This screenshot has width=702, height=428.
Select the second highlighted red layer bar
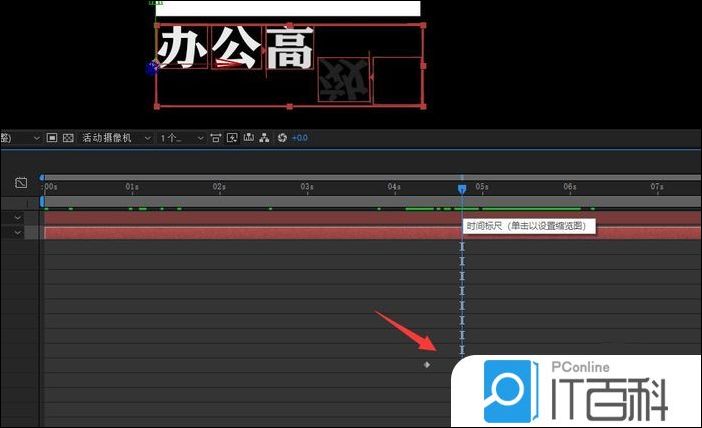(372, 233)
